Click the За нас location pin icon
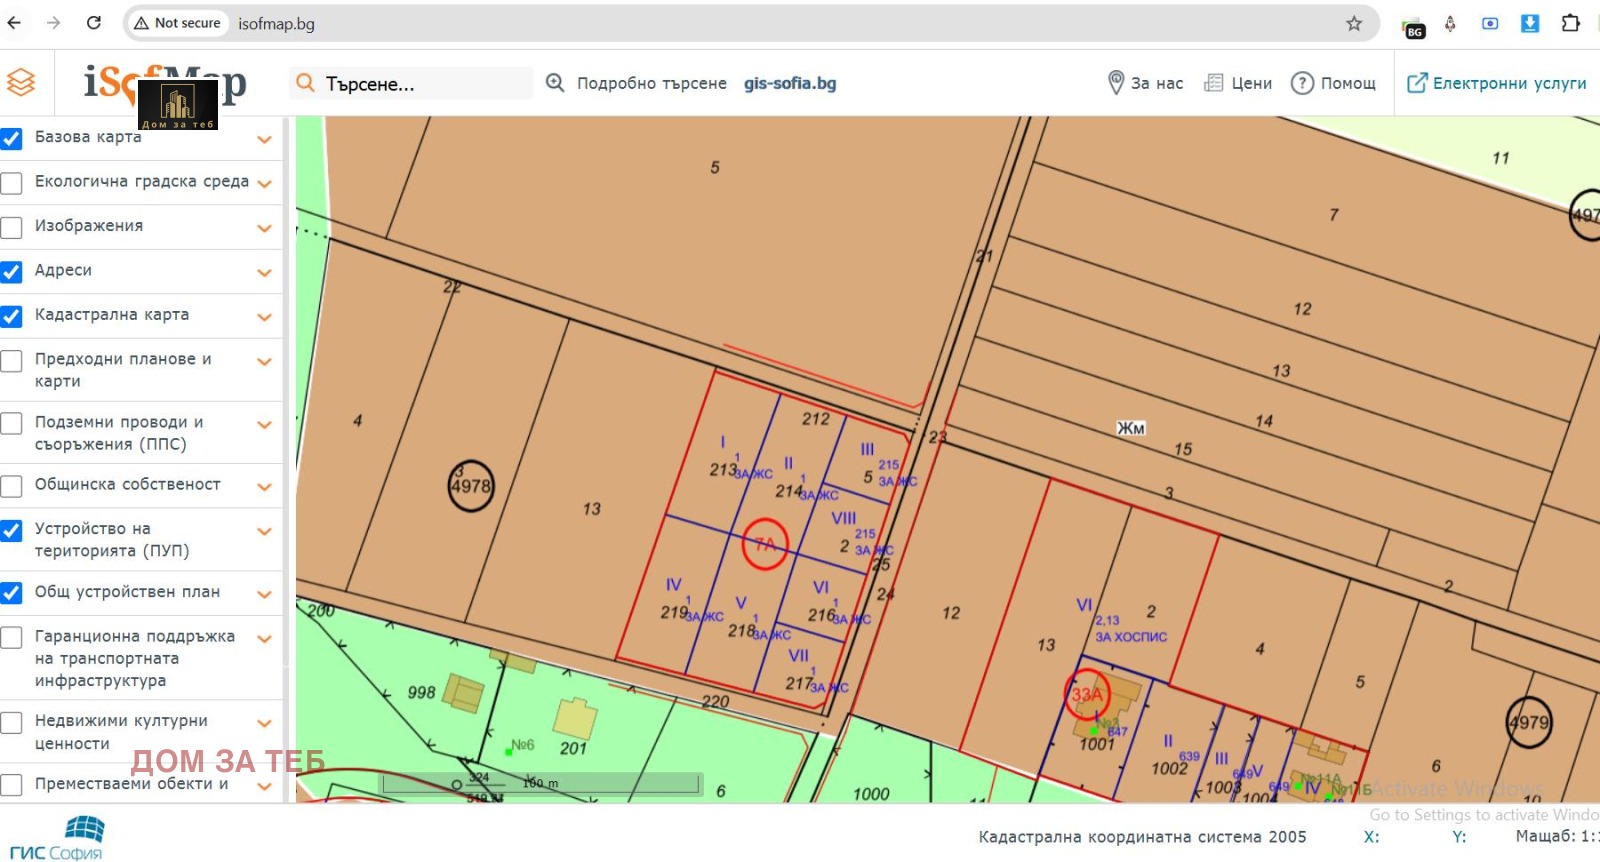Screen dimensions: 1600x862 pos(1116,83)
